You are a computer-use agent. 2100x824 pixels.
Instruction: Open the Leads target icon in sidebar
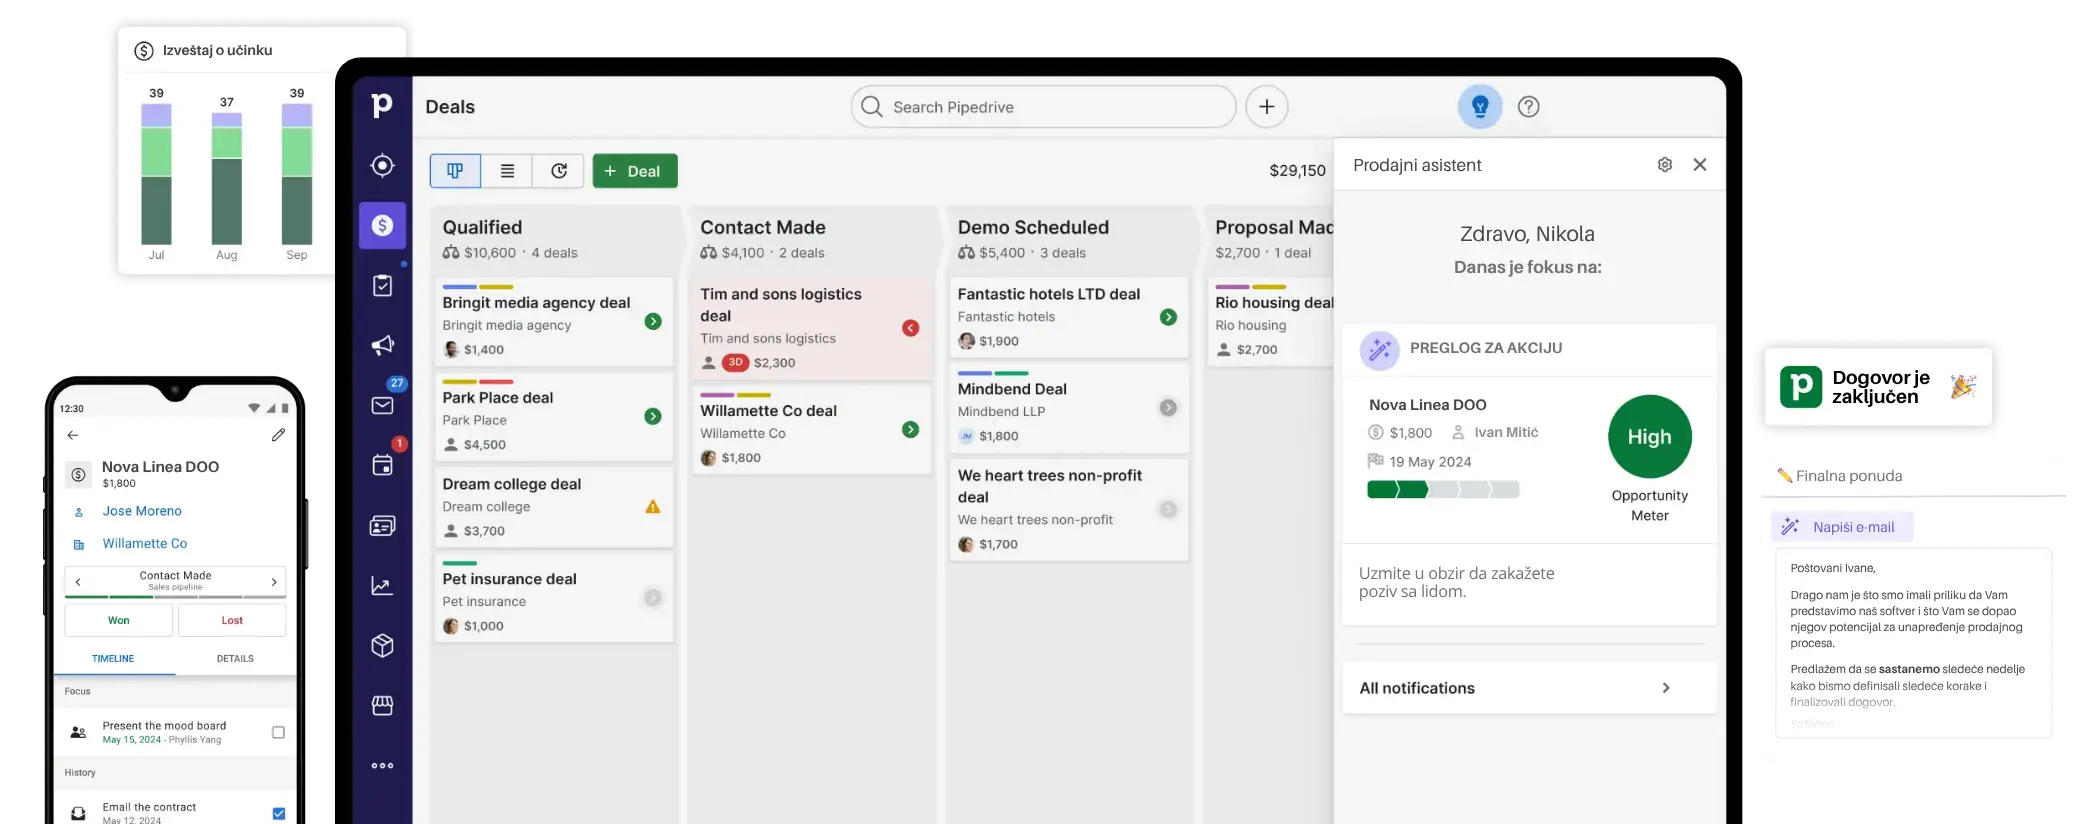tap(382, 165)
